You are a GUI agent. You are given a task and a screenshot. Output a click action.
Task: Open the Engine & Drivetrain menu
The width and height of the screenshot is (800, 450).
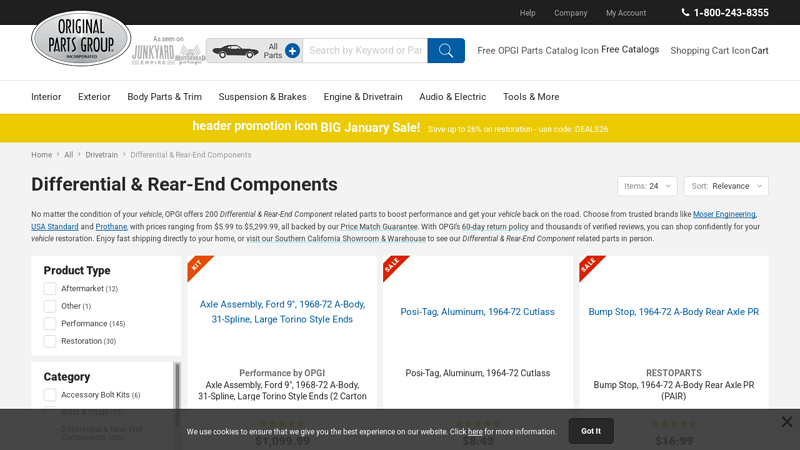coord(363,97)
